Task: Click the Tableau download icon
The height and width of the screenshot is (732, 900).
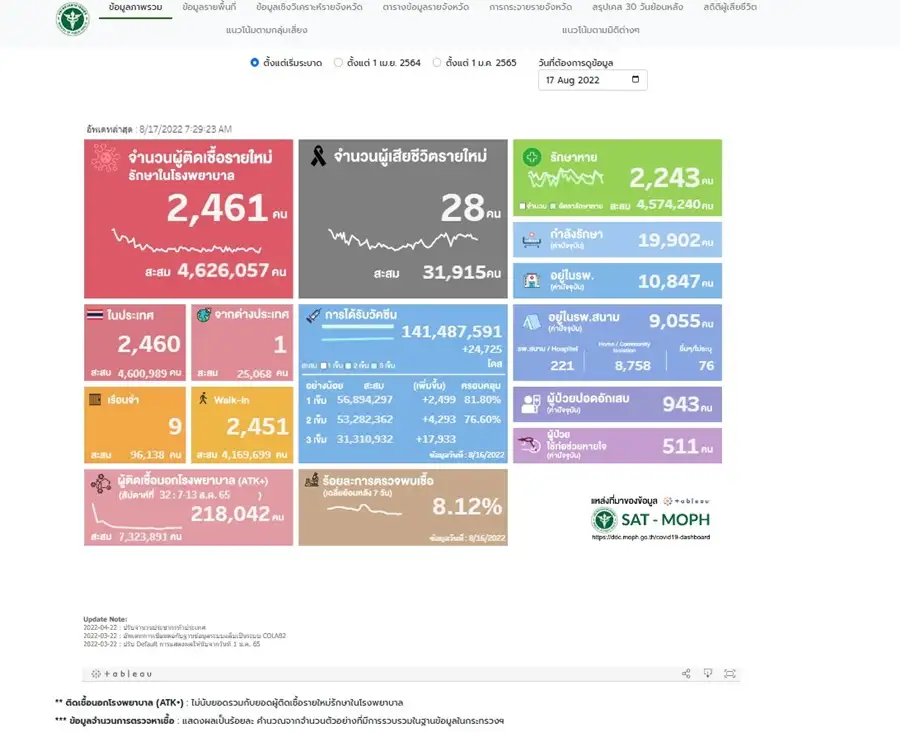Action: [708, 673]
